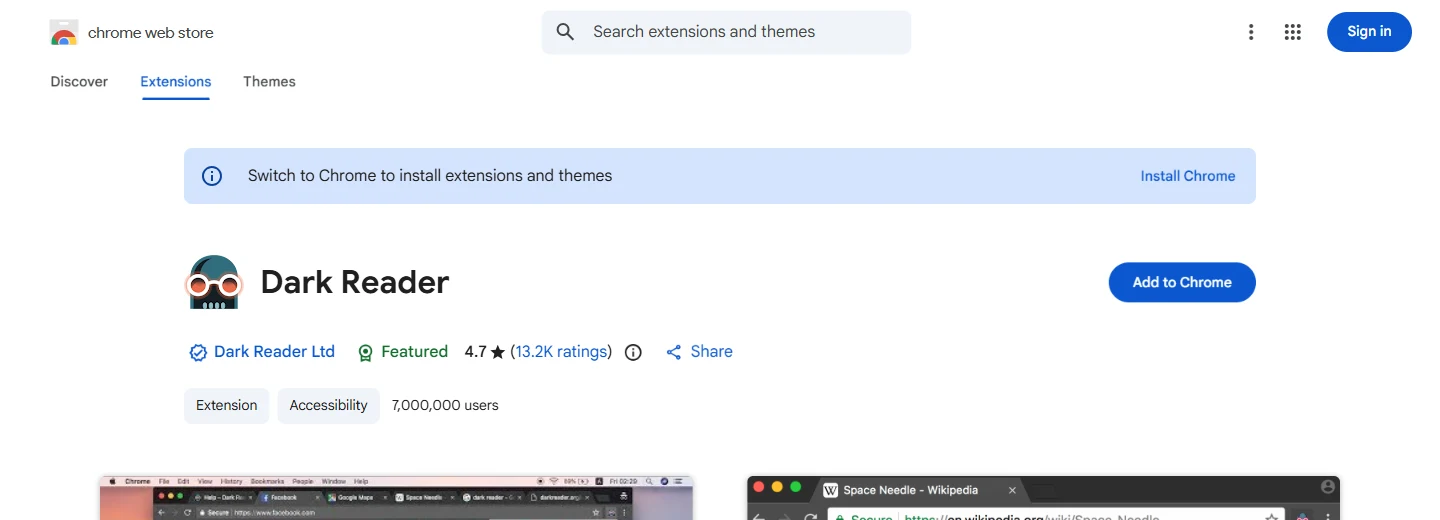This screenshot has width=1440, height=520.
Task: Click the info icon in the banner
Action: (212, 176)
